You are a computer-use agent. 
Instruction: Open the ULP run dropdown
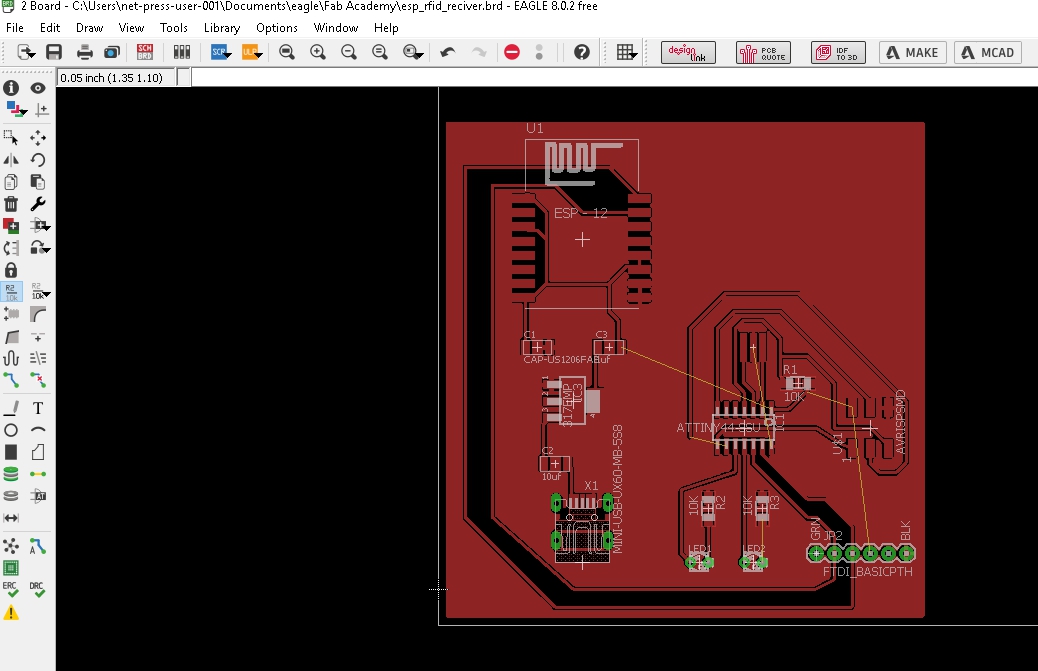click(252, 52)
